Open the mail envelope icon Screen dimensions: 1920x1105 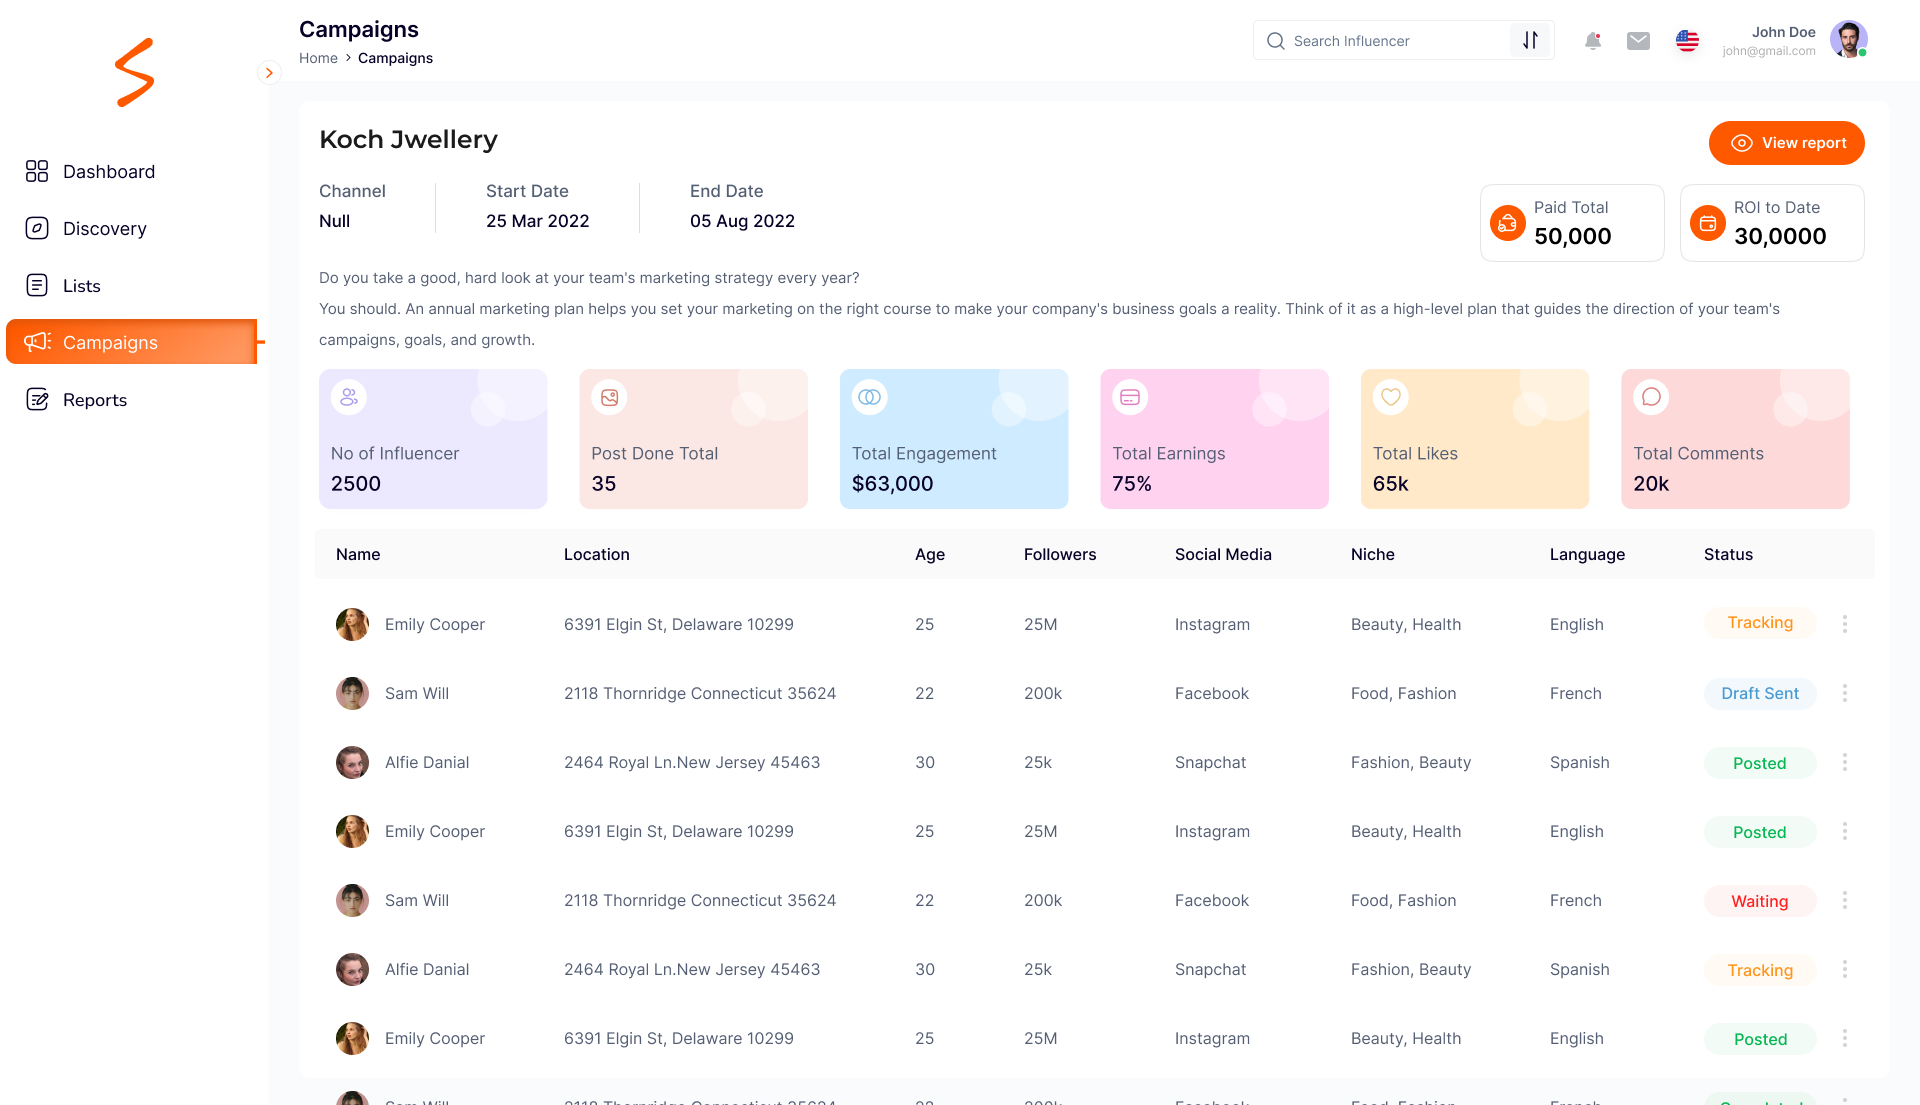(x=1638, y=41)
